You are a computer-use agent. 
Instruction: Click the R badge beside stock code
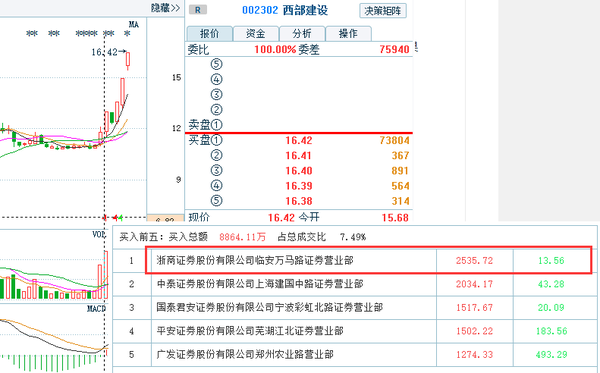198,10
